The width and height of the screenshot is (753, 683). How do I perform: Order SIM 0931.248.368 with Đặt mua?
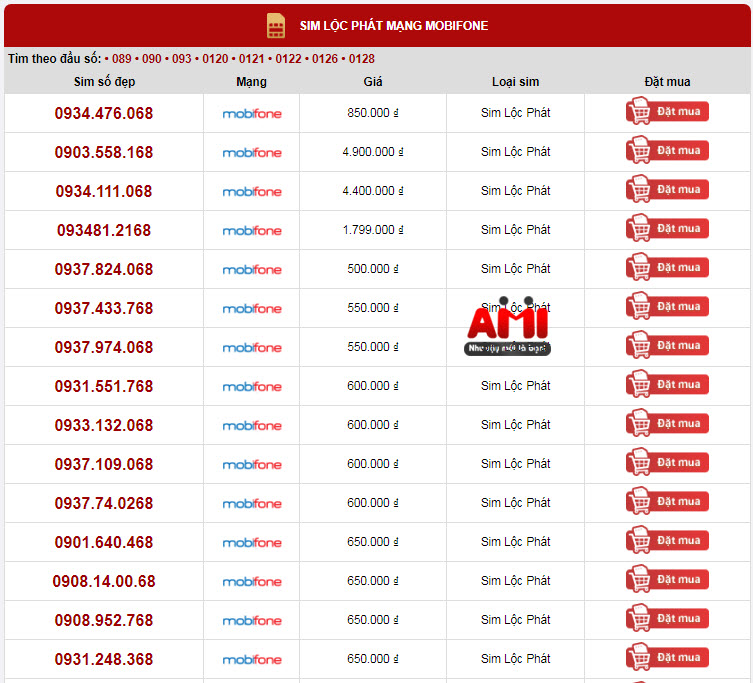(667, 657)
